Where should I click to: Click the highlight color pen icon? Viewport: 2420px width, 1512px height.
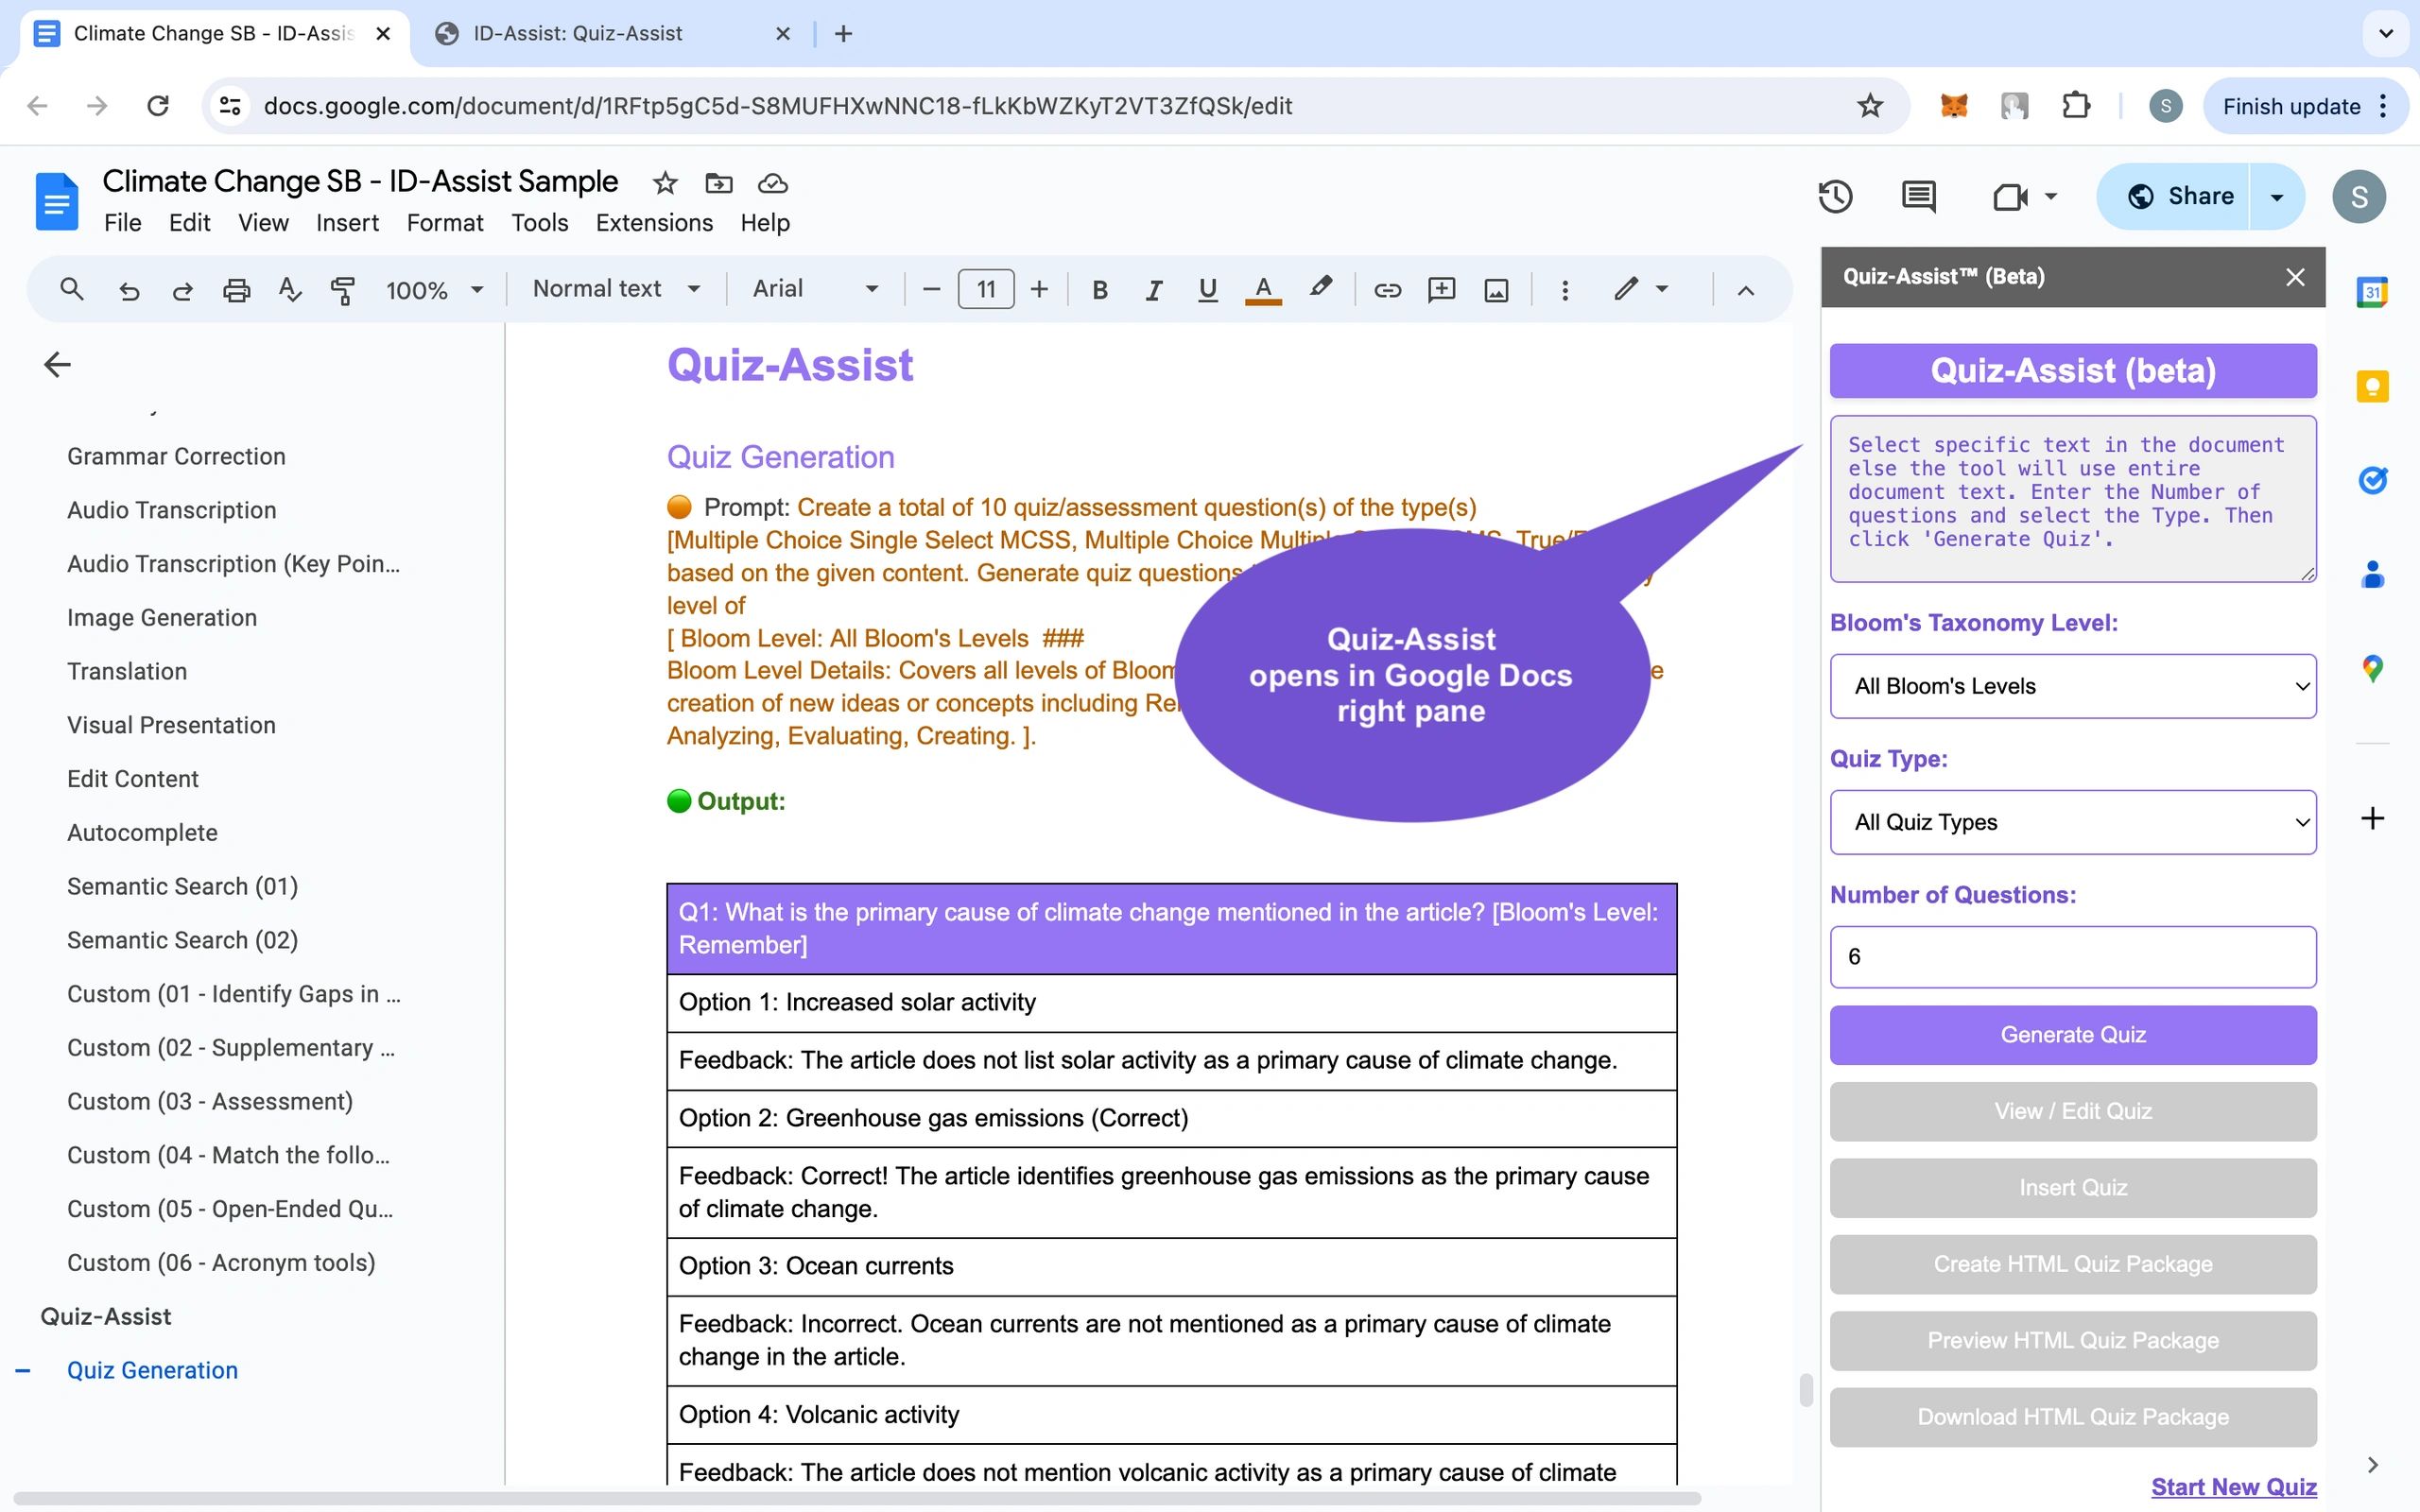tap(1320, 289)
